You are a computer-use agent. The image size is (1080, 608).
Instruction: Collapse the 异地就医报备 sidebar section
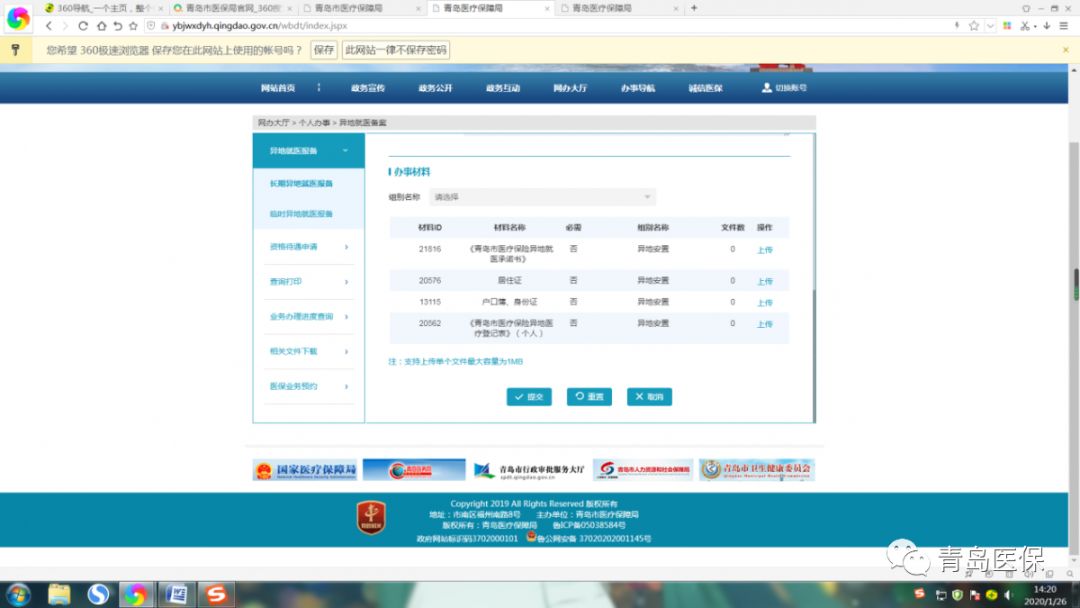[345, 151]
